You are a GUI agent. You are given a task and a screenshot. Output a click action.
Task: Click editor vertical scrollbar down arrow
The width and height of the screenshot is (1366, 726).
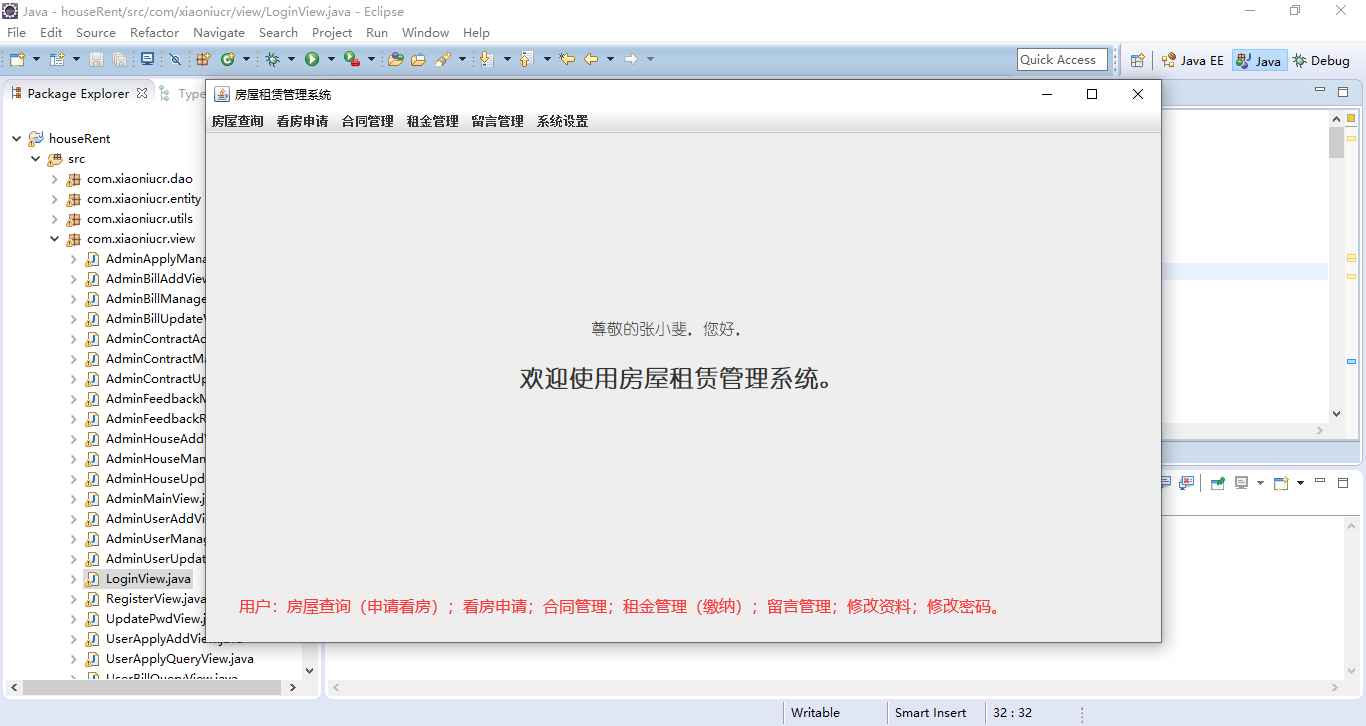coord(1337,414)
